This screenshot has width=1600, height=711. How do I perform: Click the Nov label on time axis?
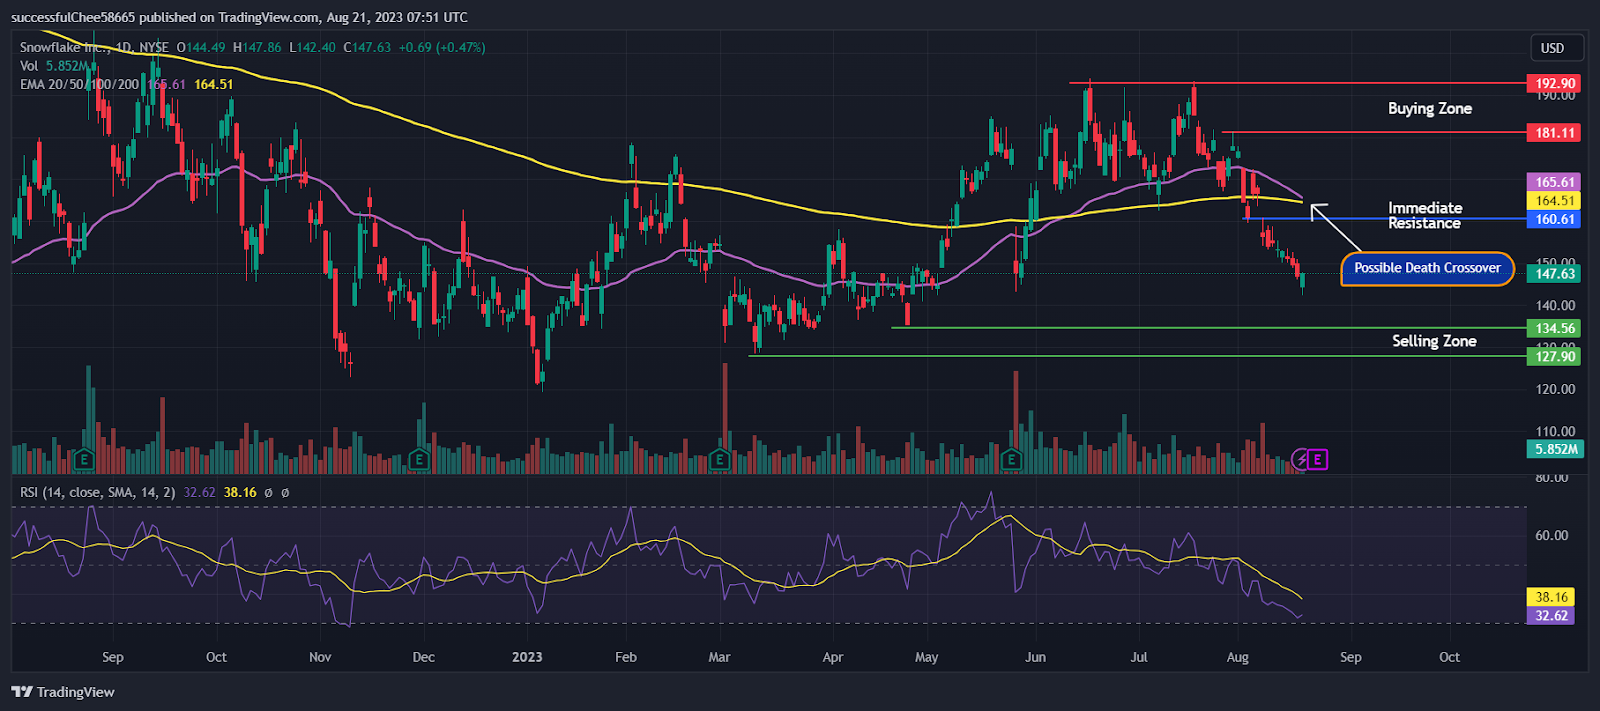(320, 657)
